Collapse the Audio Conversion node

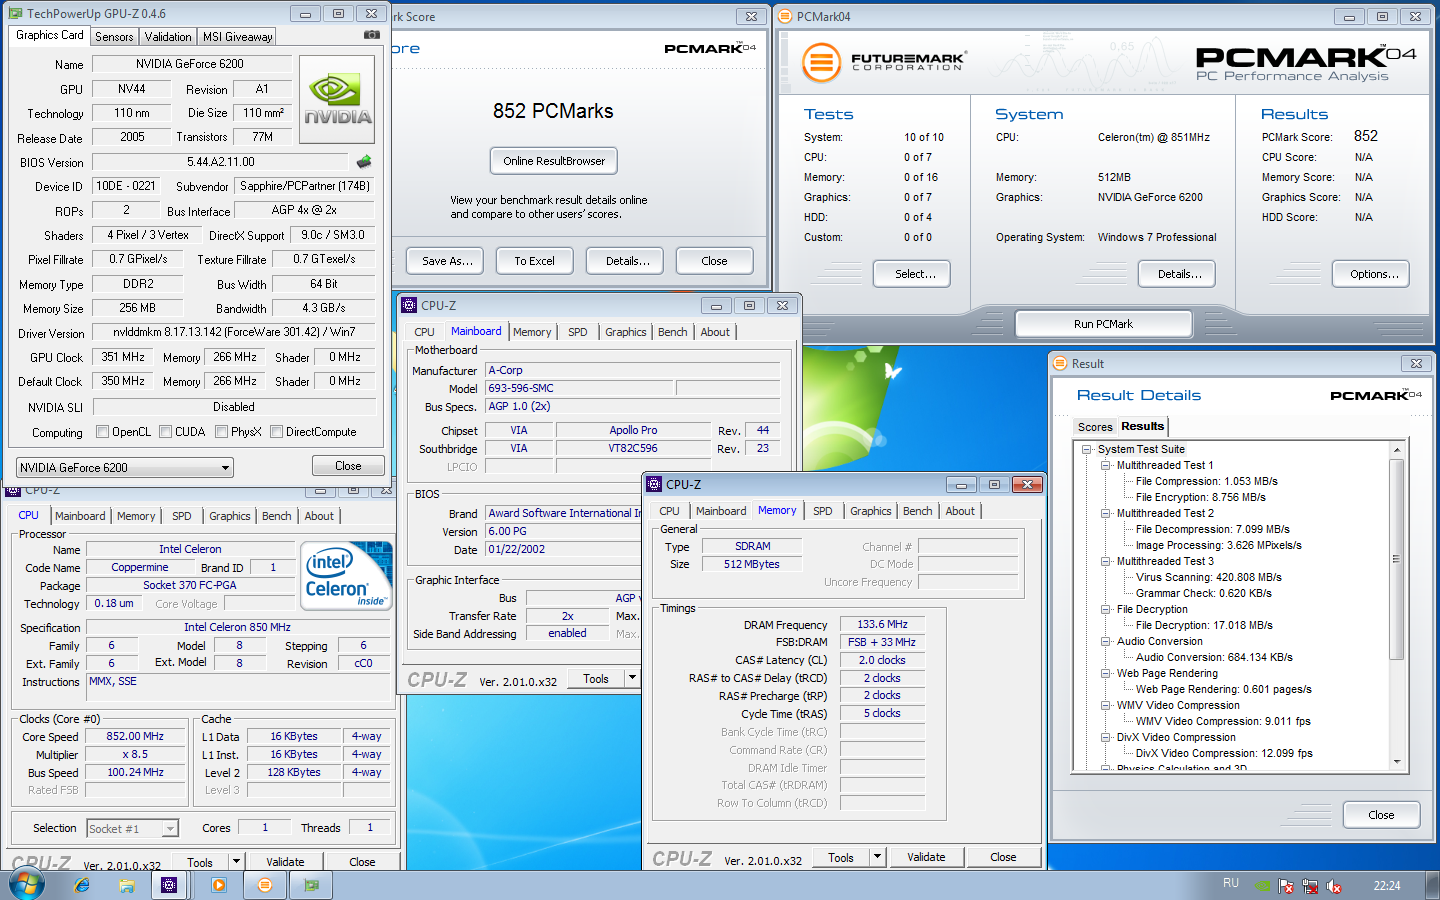tap(1106, 641)
